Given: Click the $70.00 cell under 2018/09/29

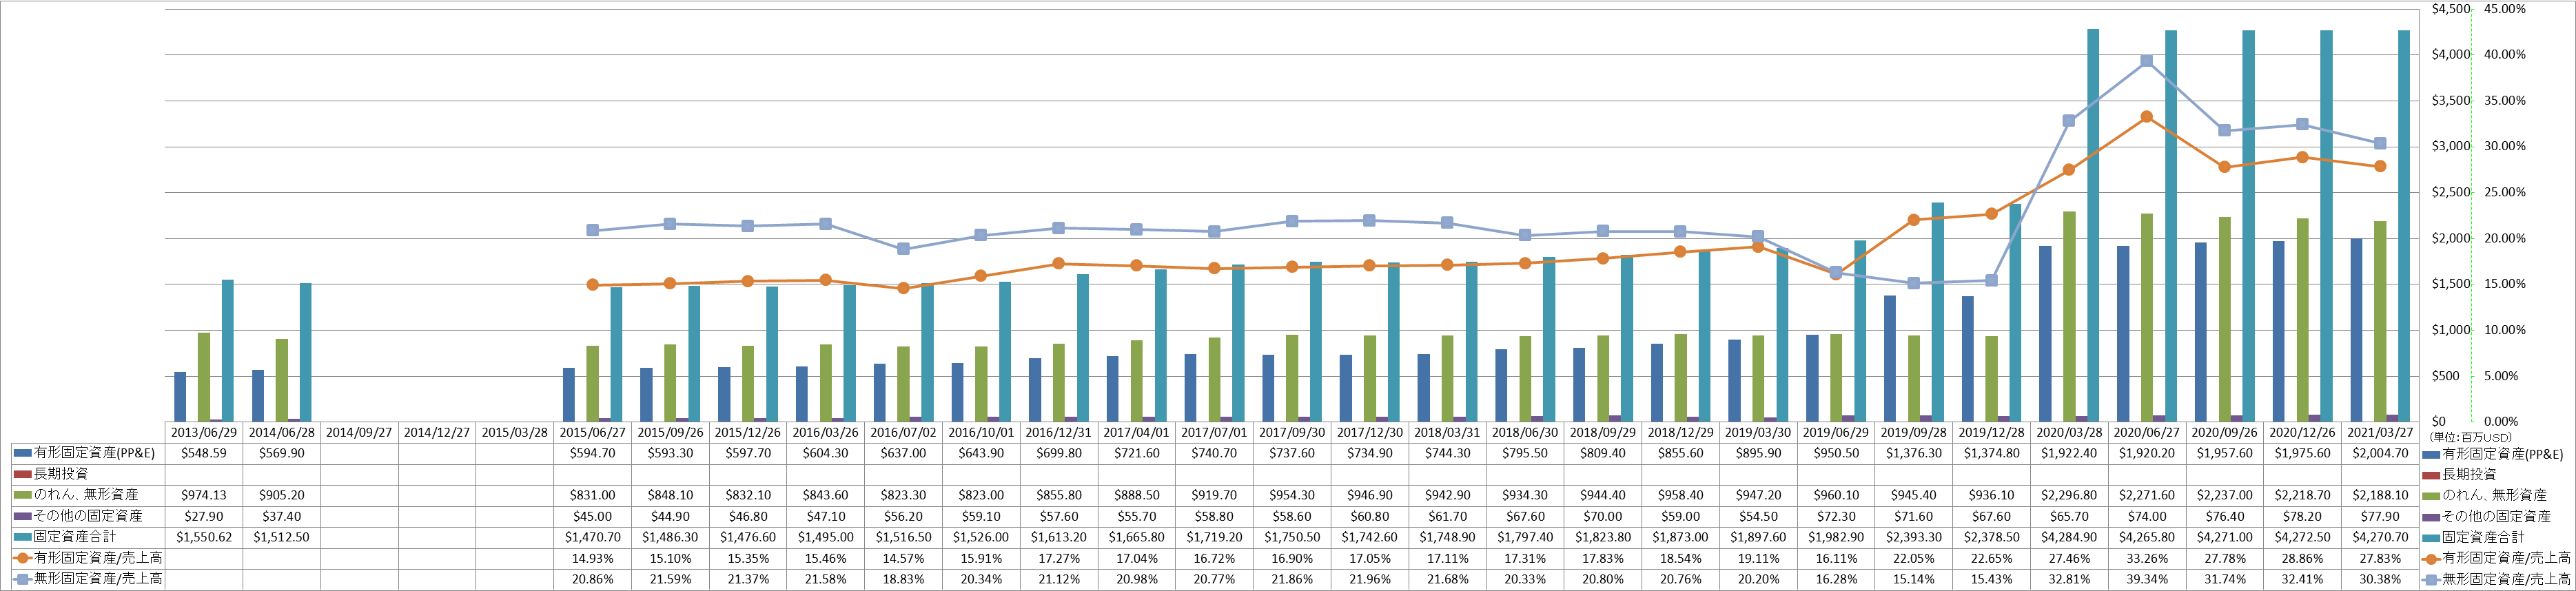Looking at the screenshot, I should coord(1602,516).
